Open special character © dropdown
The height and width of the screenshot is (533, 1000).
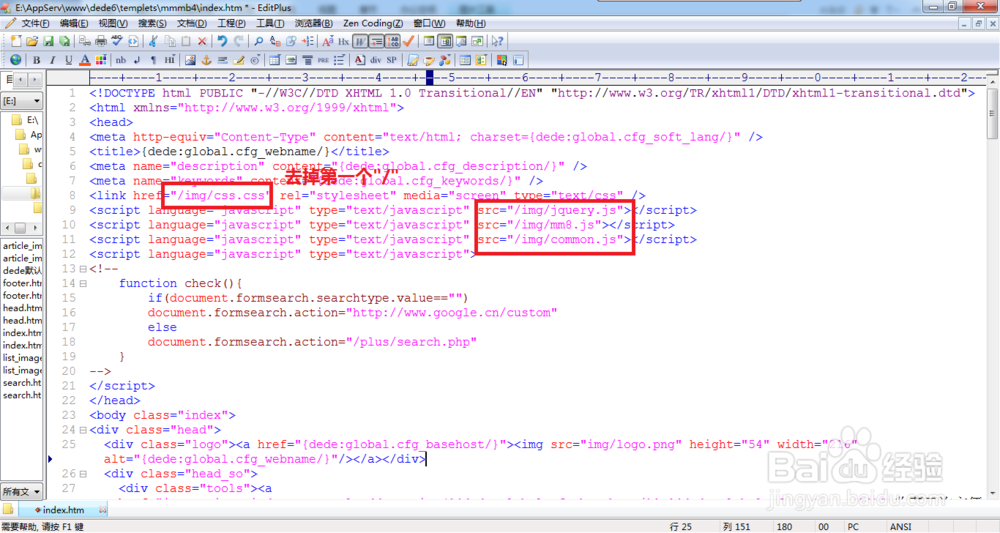pos(255,60)
